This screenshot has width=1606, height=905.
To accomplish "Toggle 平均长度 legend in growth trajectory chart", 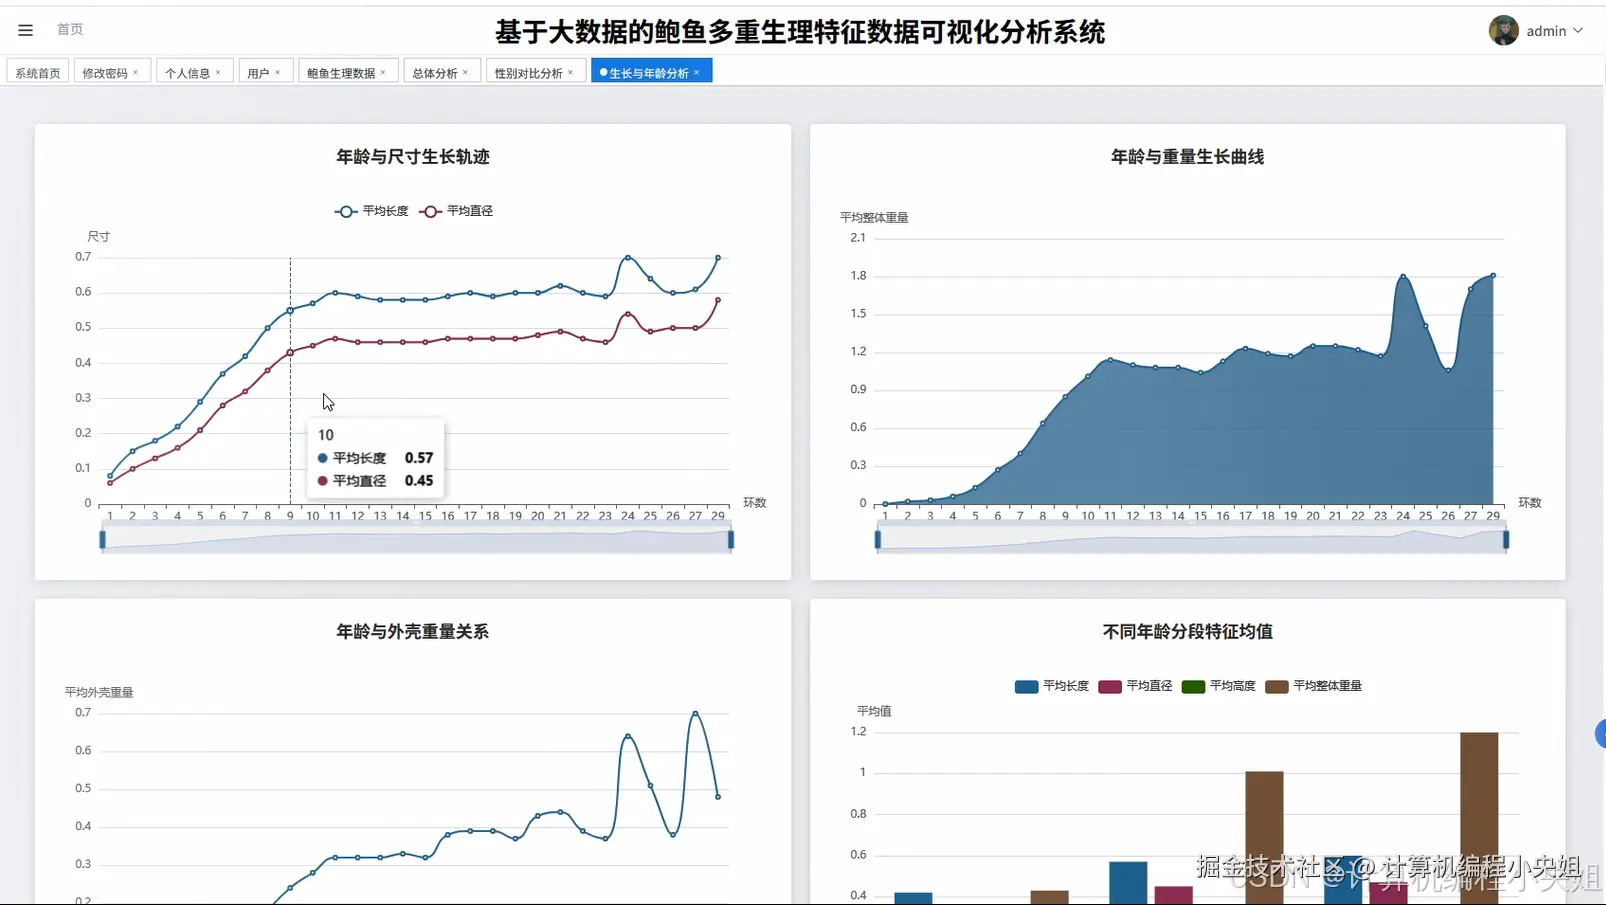I will [371, 211].
